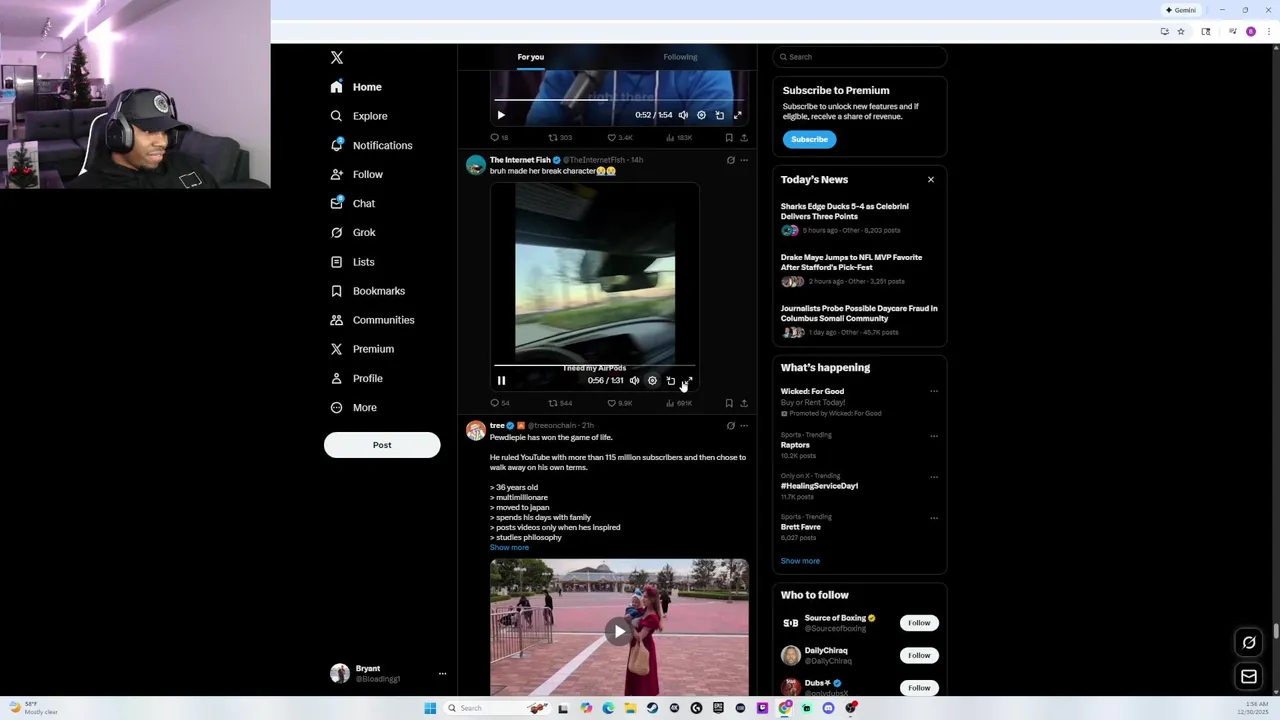Follow DailyChiraq
This screenshot has width=1280, height=720.
tap(919, 655)
